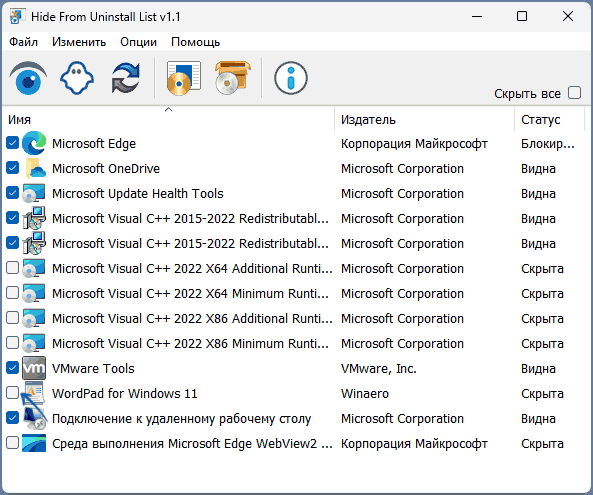593x495 pixels.
Task: Click icon of Visual C++ 2022 X86 Additional Runtime
Action: [x=34, y=318]
